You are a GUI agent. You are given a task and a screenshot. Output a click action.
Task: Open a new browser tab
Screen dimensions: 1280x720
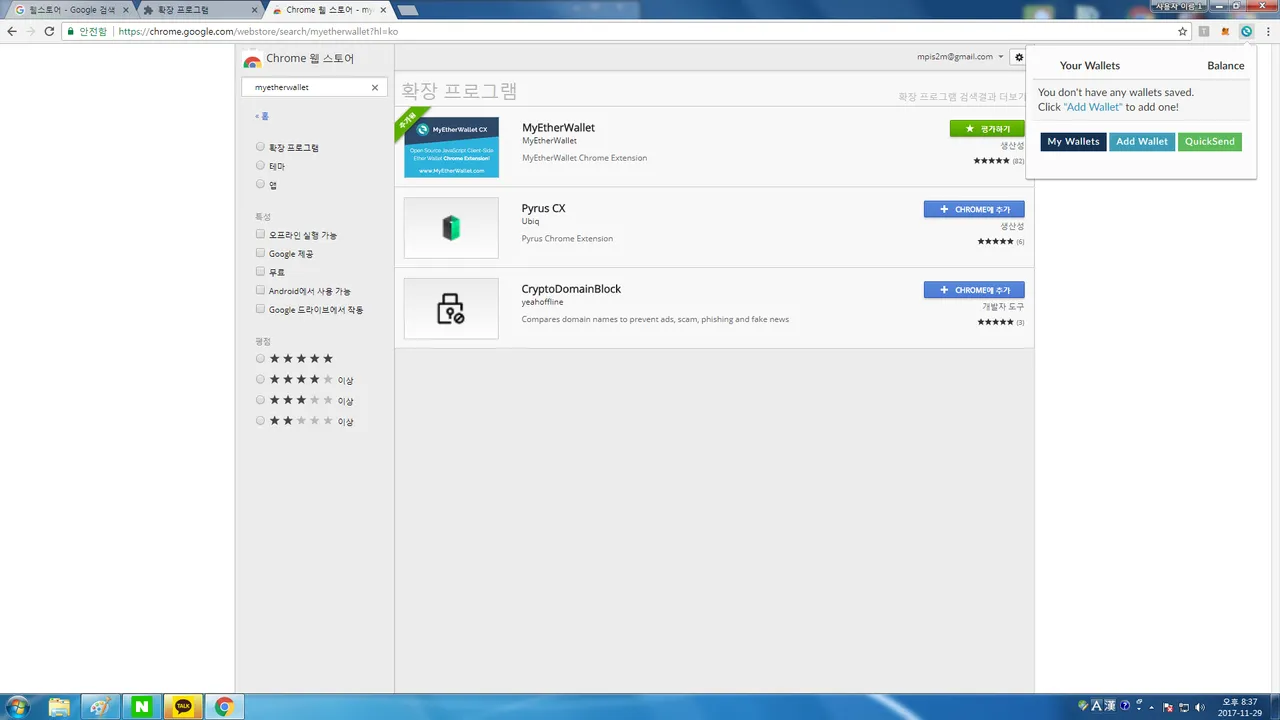[407, 10]
